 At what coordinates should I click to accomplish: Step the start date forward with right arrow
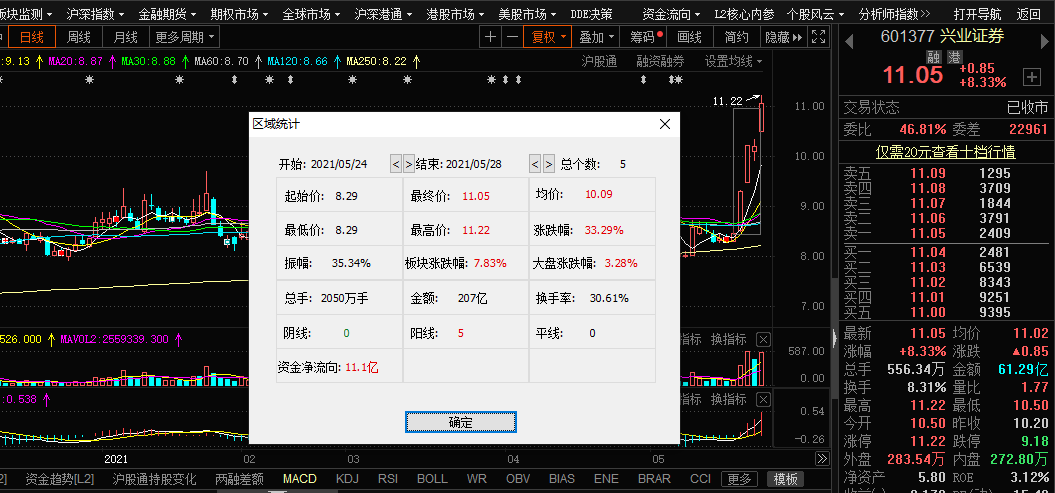coord(408,164)
